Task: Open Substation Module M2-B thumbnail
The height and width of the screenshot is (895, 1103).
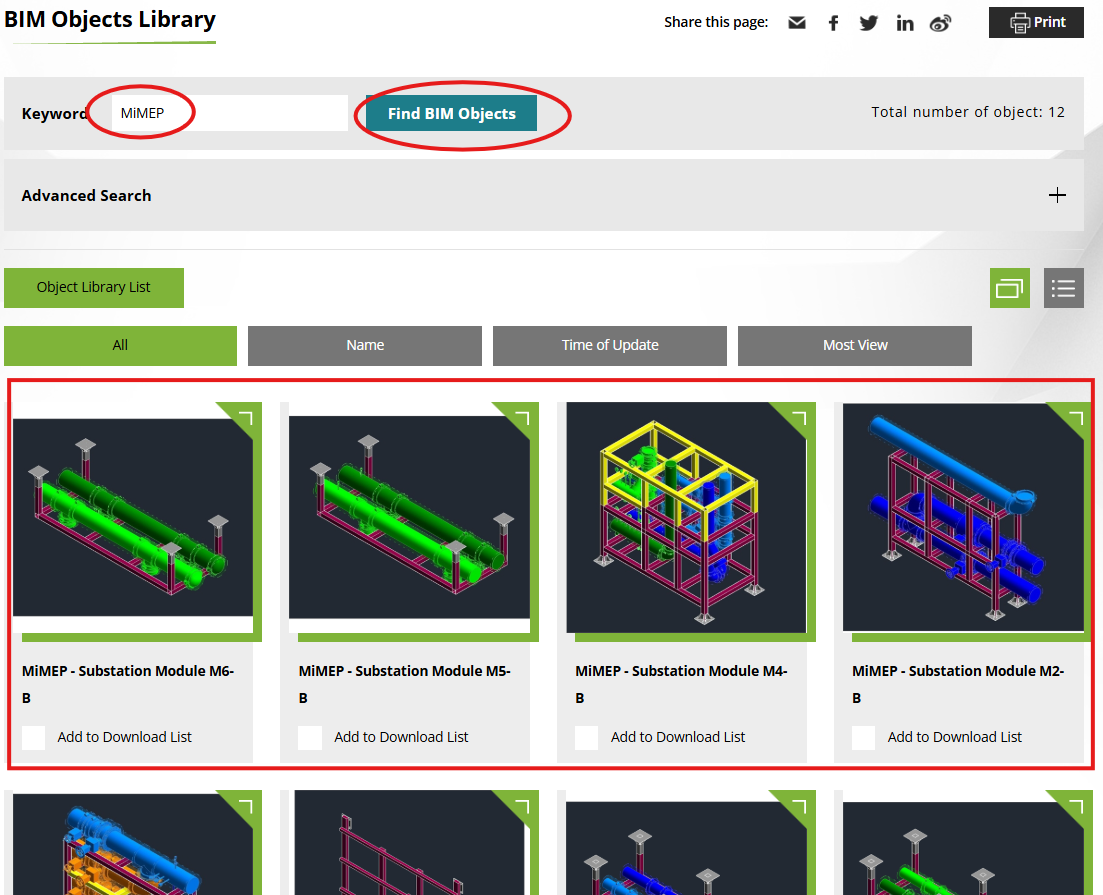Action: [x=963, y=517]
